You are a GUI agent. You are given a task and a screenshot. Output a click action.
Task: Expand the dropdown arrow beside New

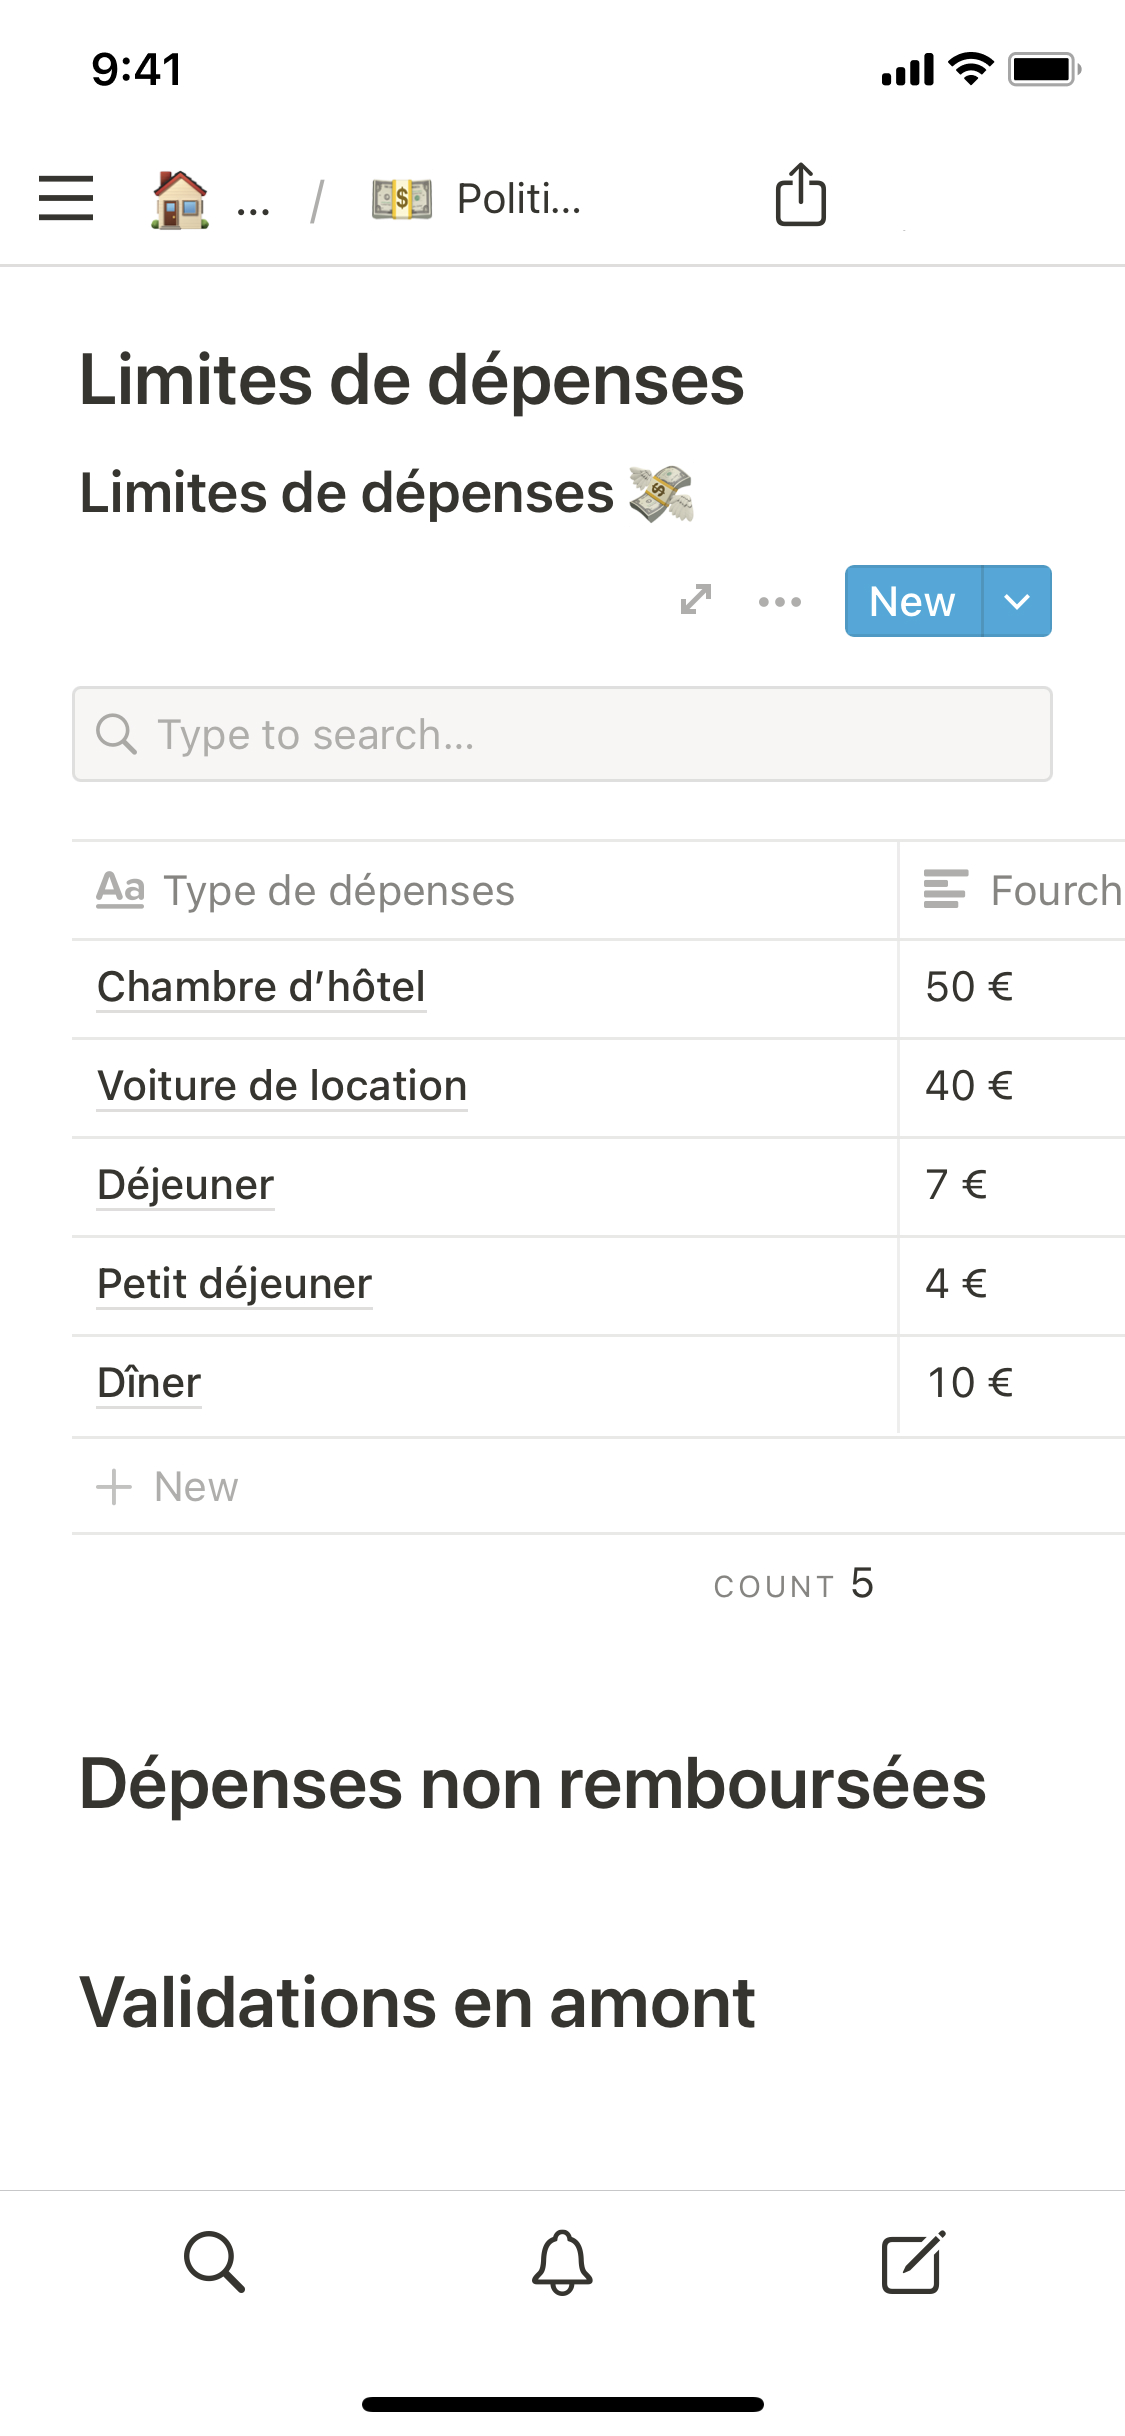point(1017,601)
